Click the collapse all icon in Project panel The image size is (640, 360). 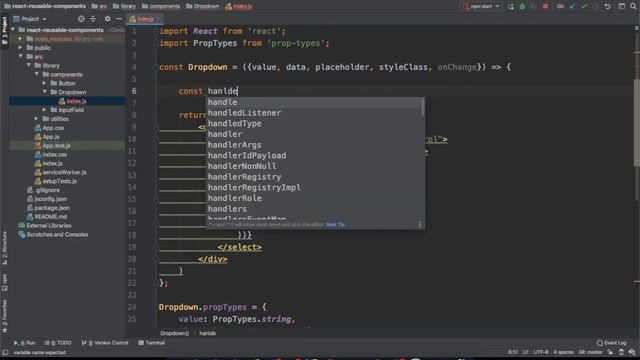tap(93, 19)
